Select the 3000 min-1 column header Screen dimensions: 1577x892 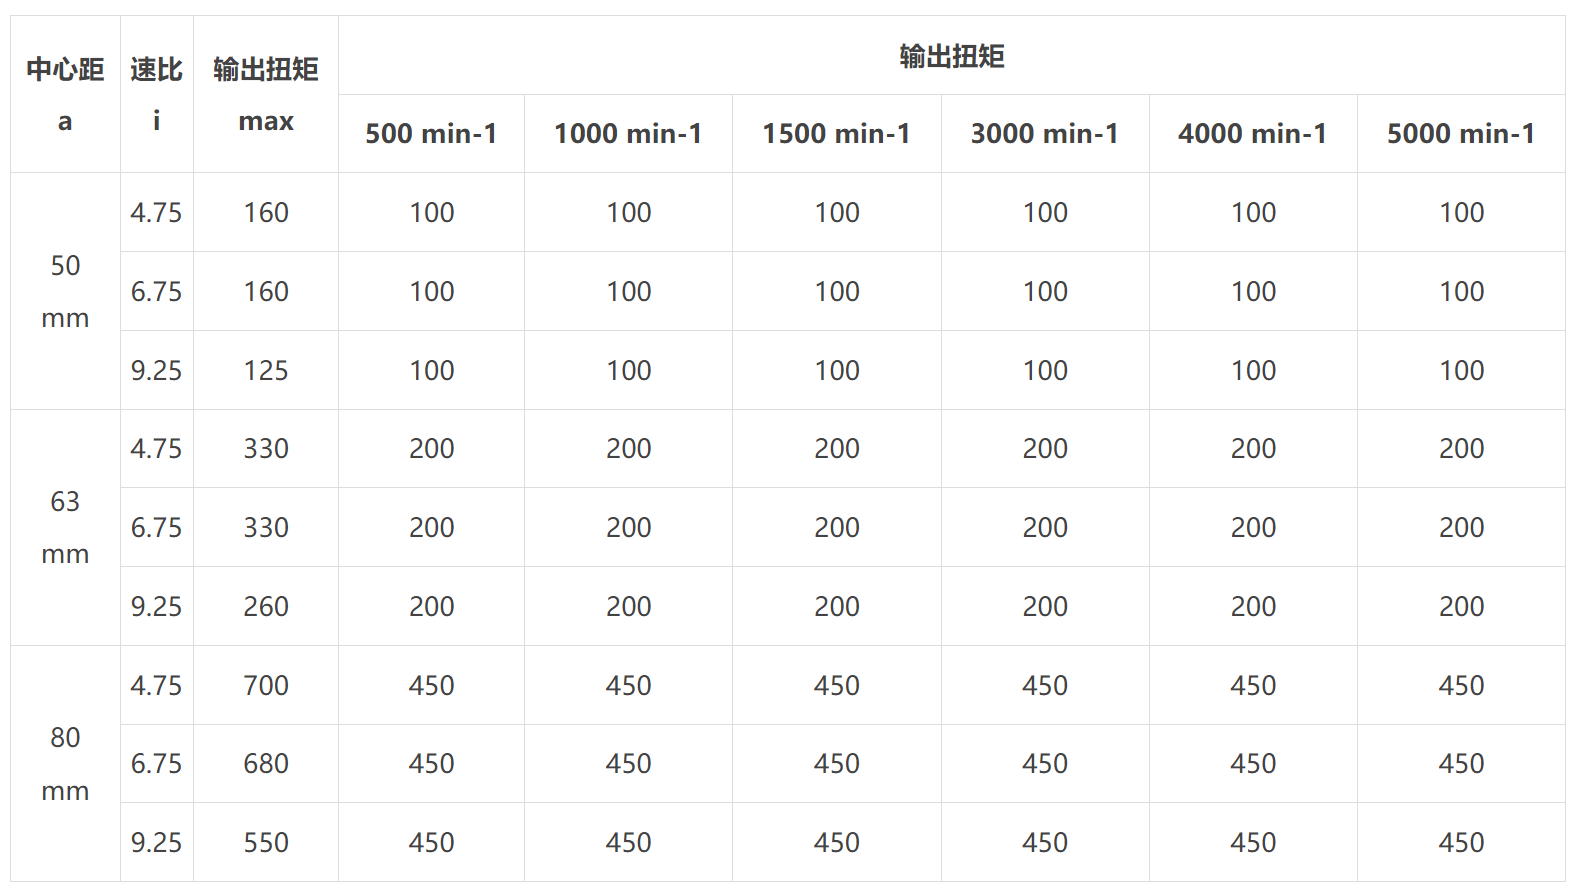pos(1045,133)
